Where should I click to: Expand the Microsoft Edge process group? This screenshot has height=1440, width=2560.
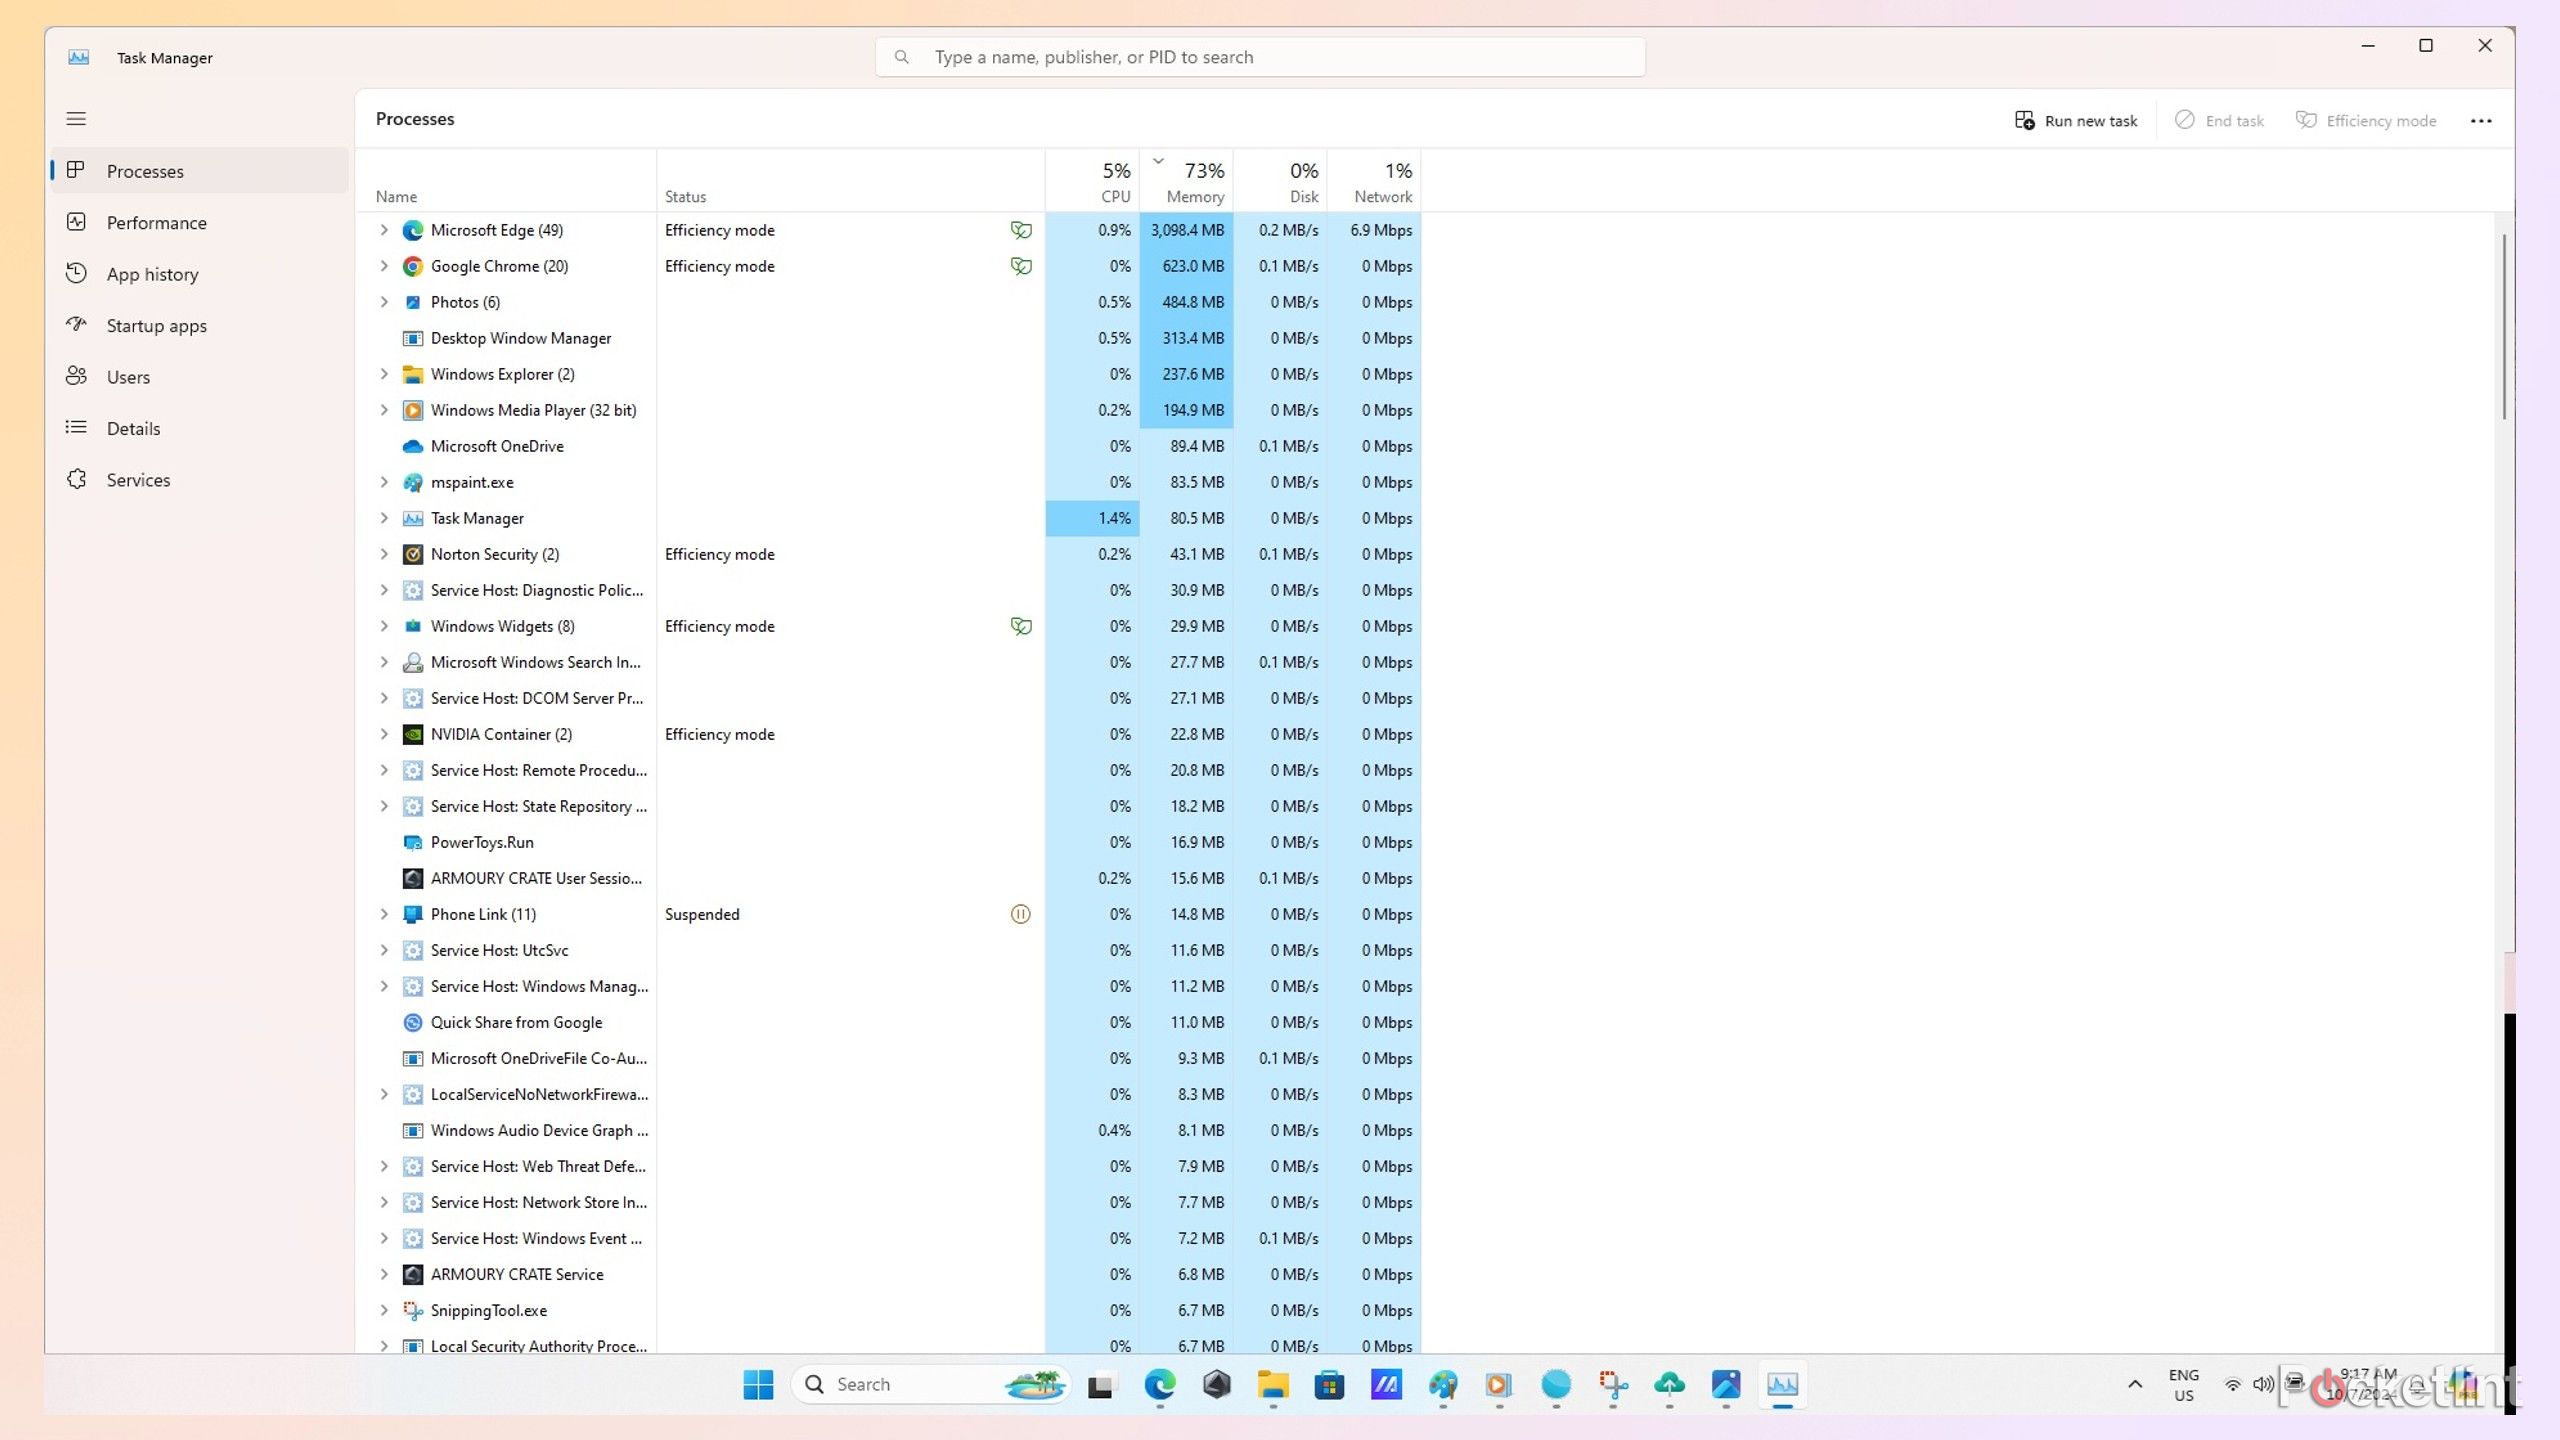[384, 230]
